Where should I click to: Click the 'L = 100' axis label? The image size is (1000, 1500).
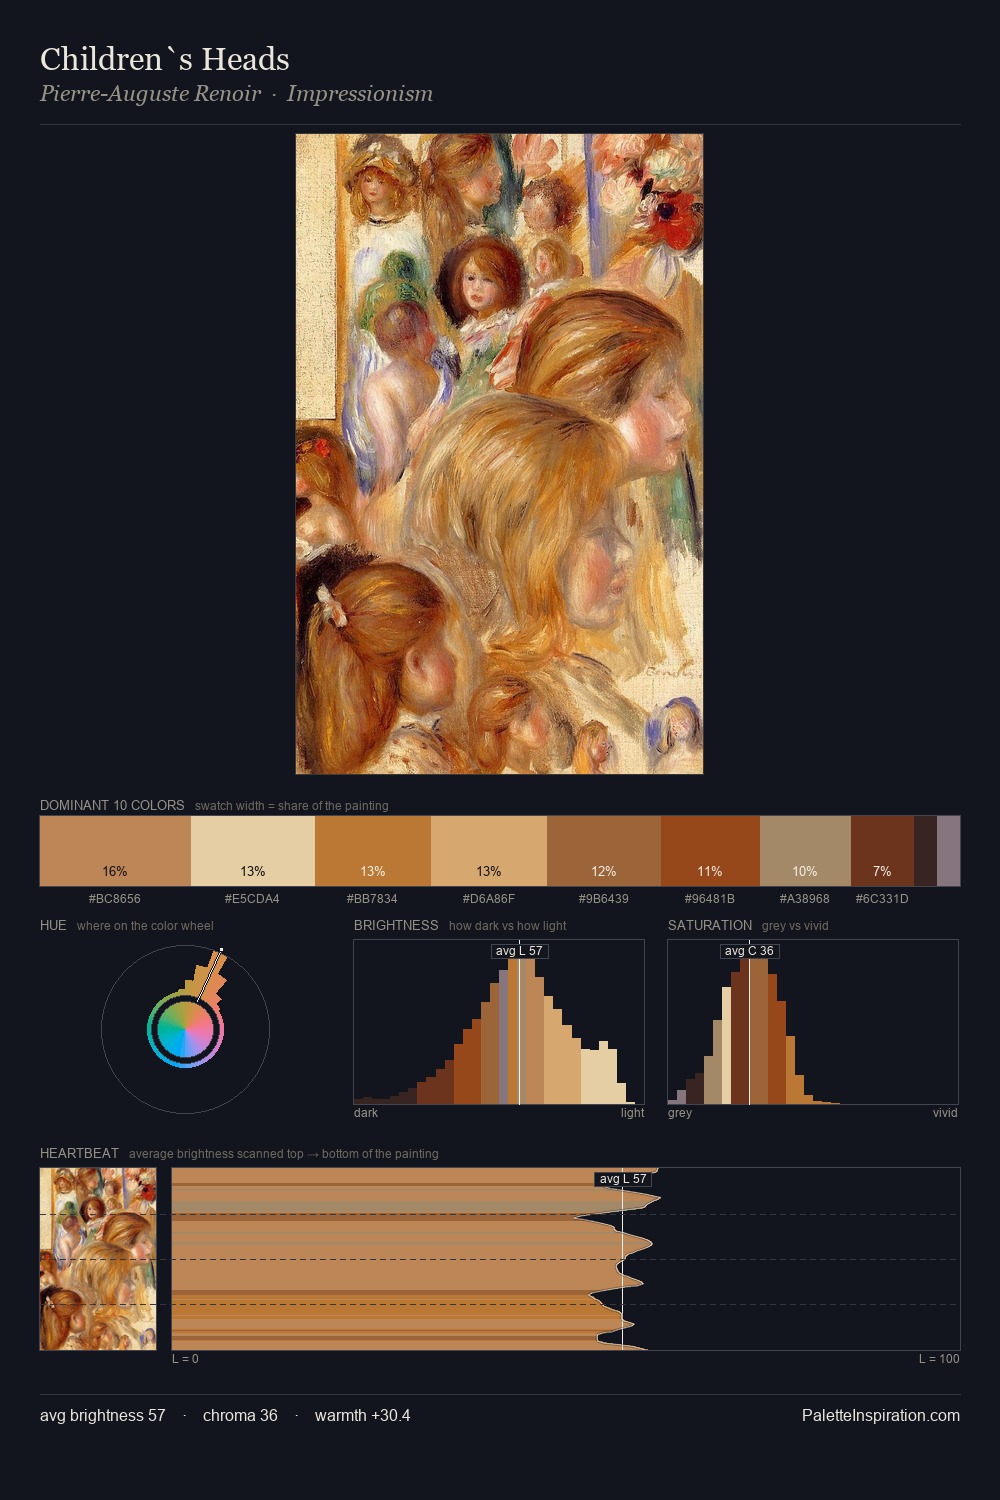939,1359
